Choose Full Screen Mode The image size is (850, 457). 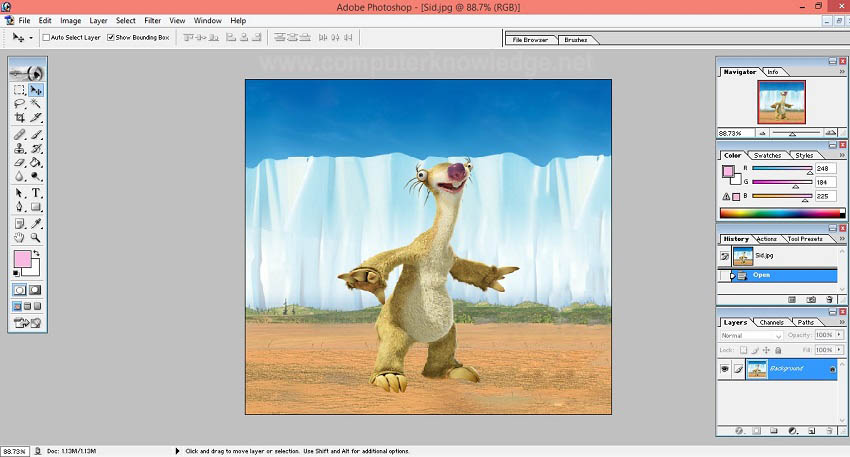(37, 306)
